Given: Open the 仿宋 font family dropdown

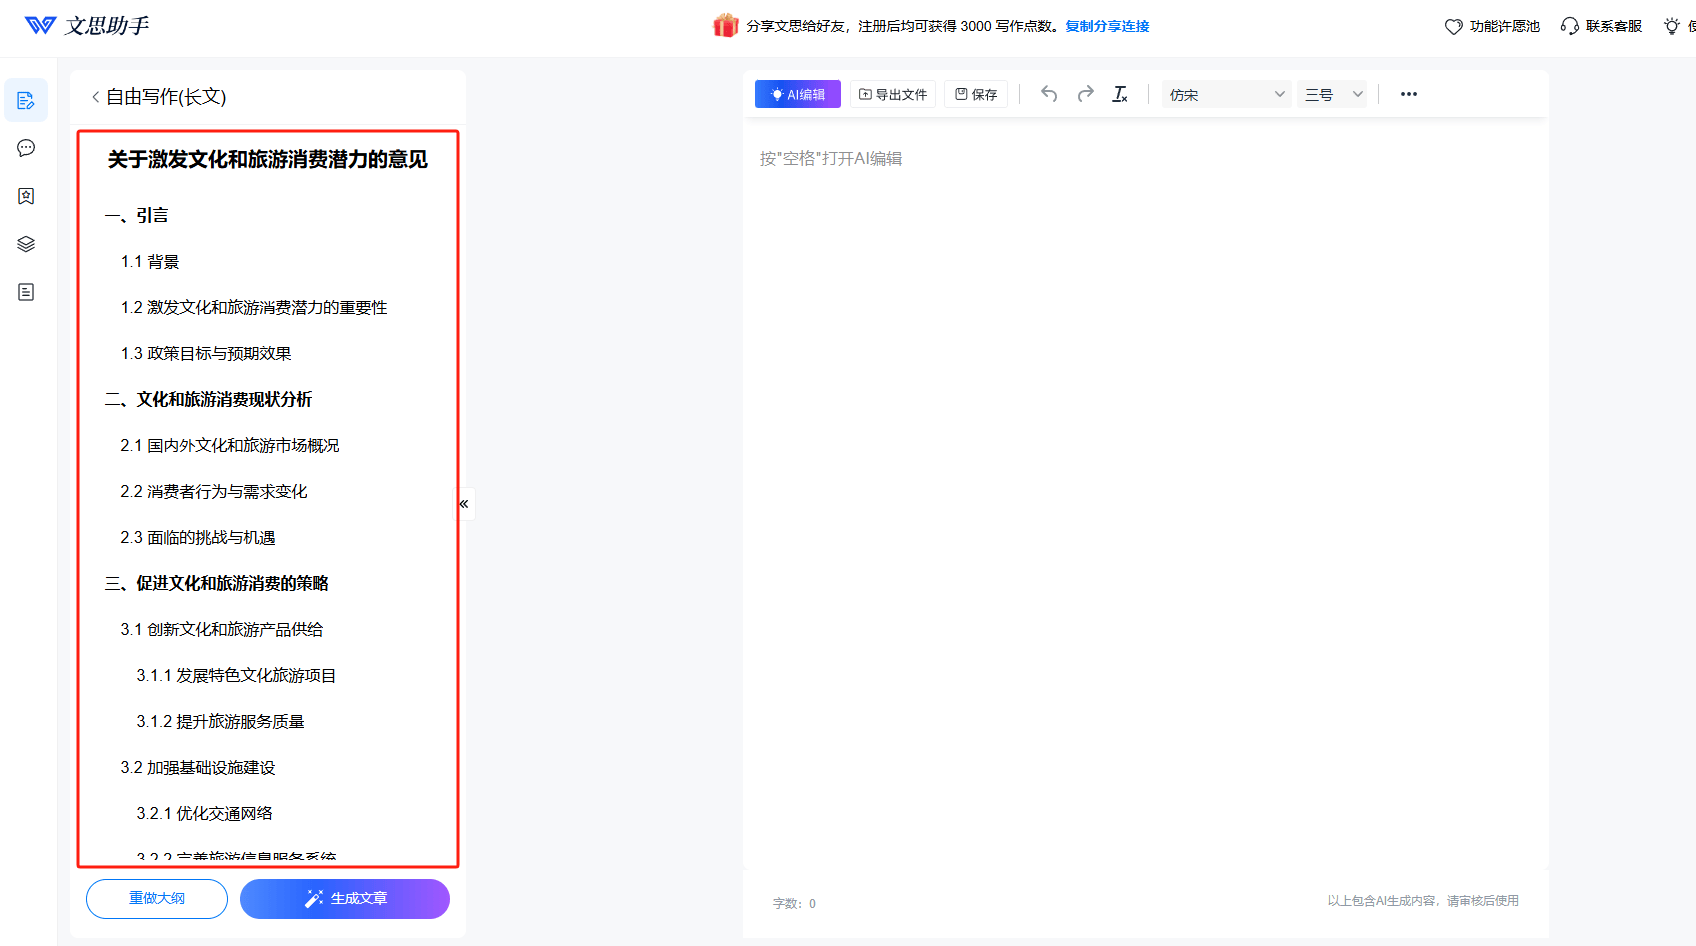Looking at the screenshot, I should pos(1225,93).
